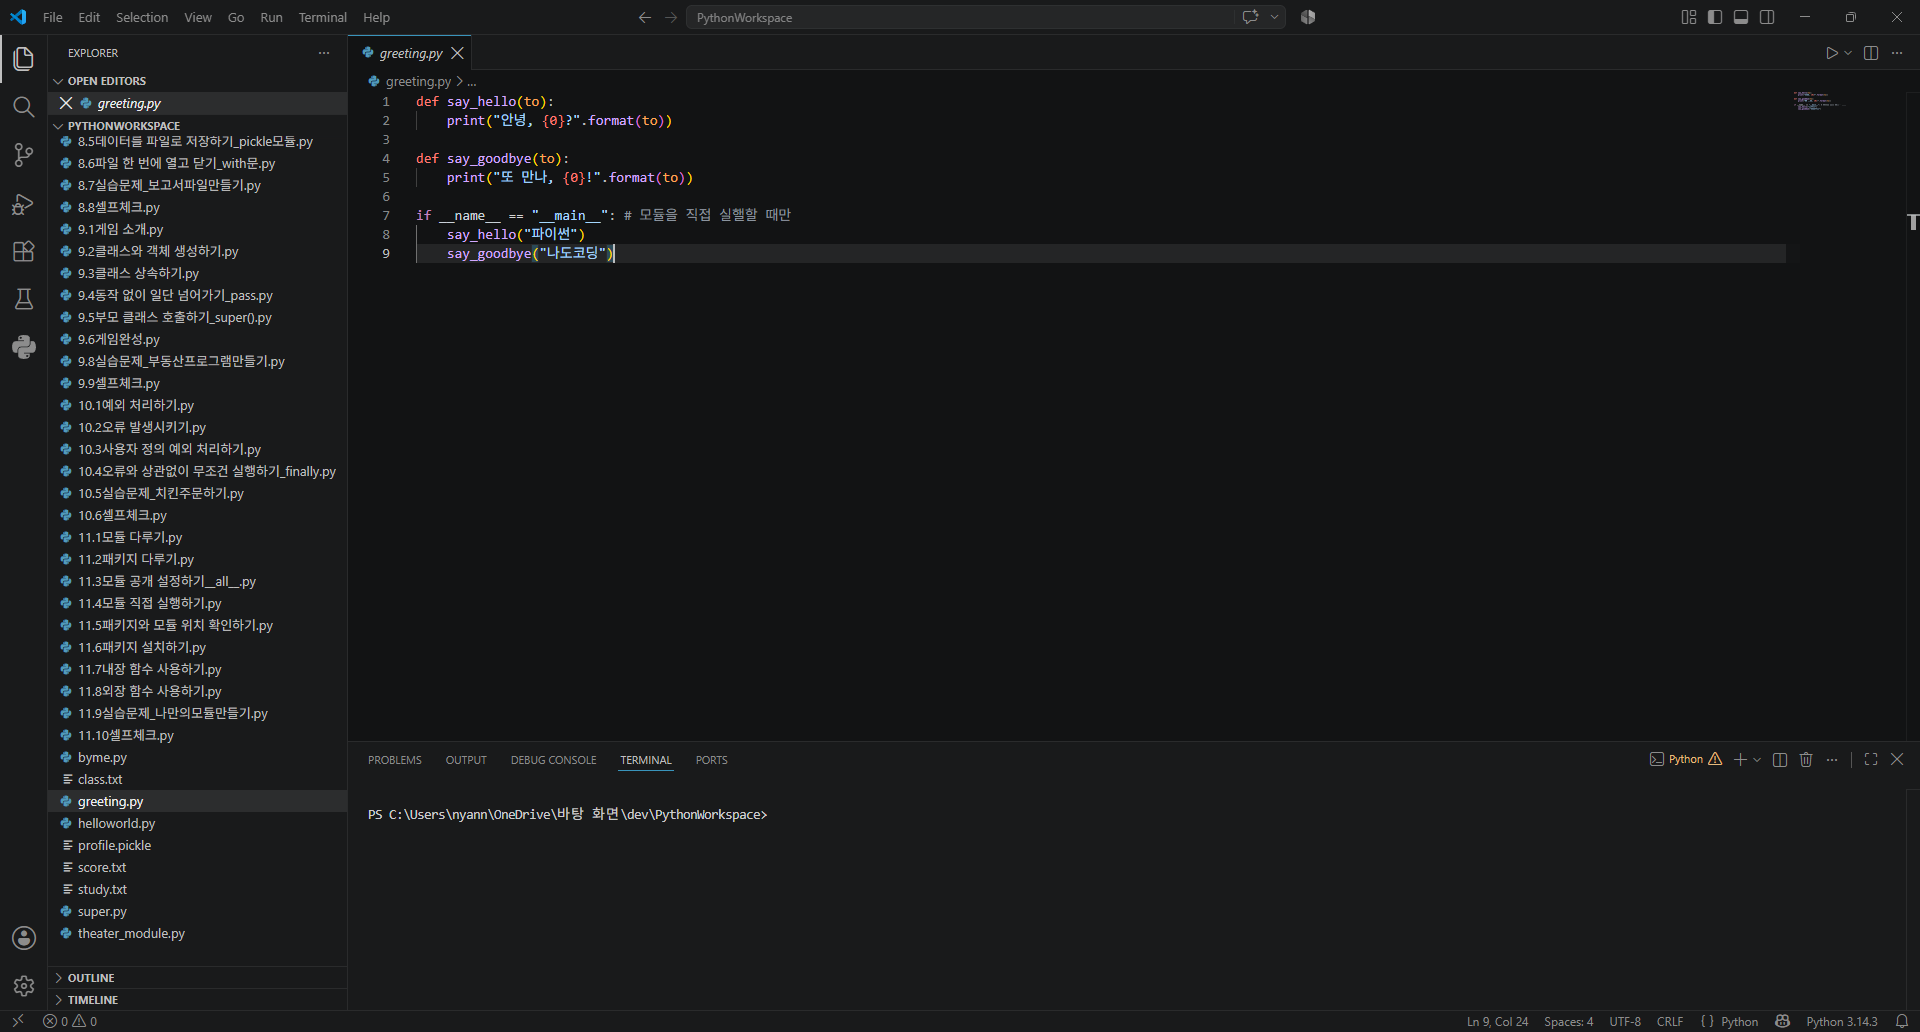Maximize the panel size
The height and width of the screenshot is (1032, 1920).
click(1871, 760)
